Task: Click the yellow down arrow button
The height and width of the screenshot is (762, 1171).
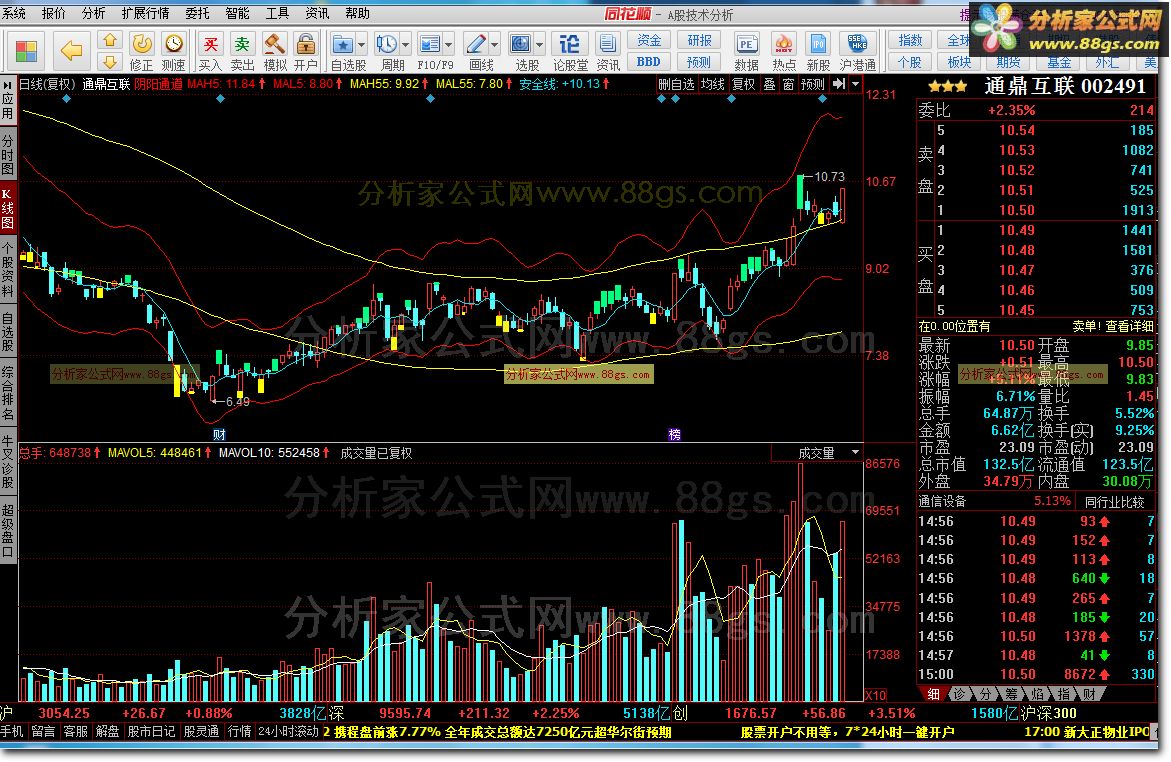Action: click(x=110, y=61)
